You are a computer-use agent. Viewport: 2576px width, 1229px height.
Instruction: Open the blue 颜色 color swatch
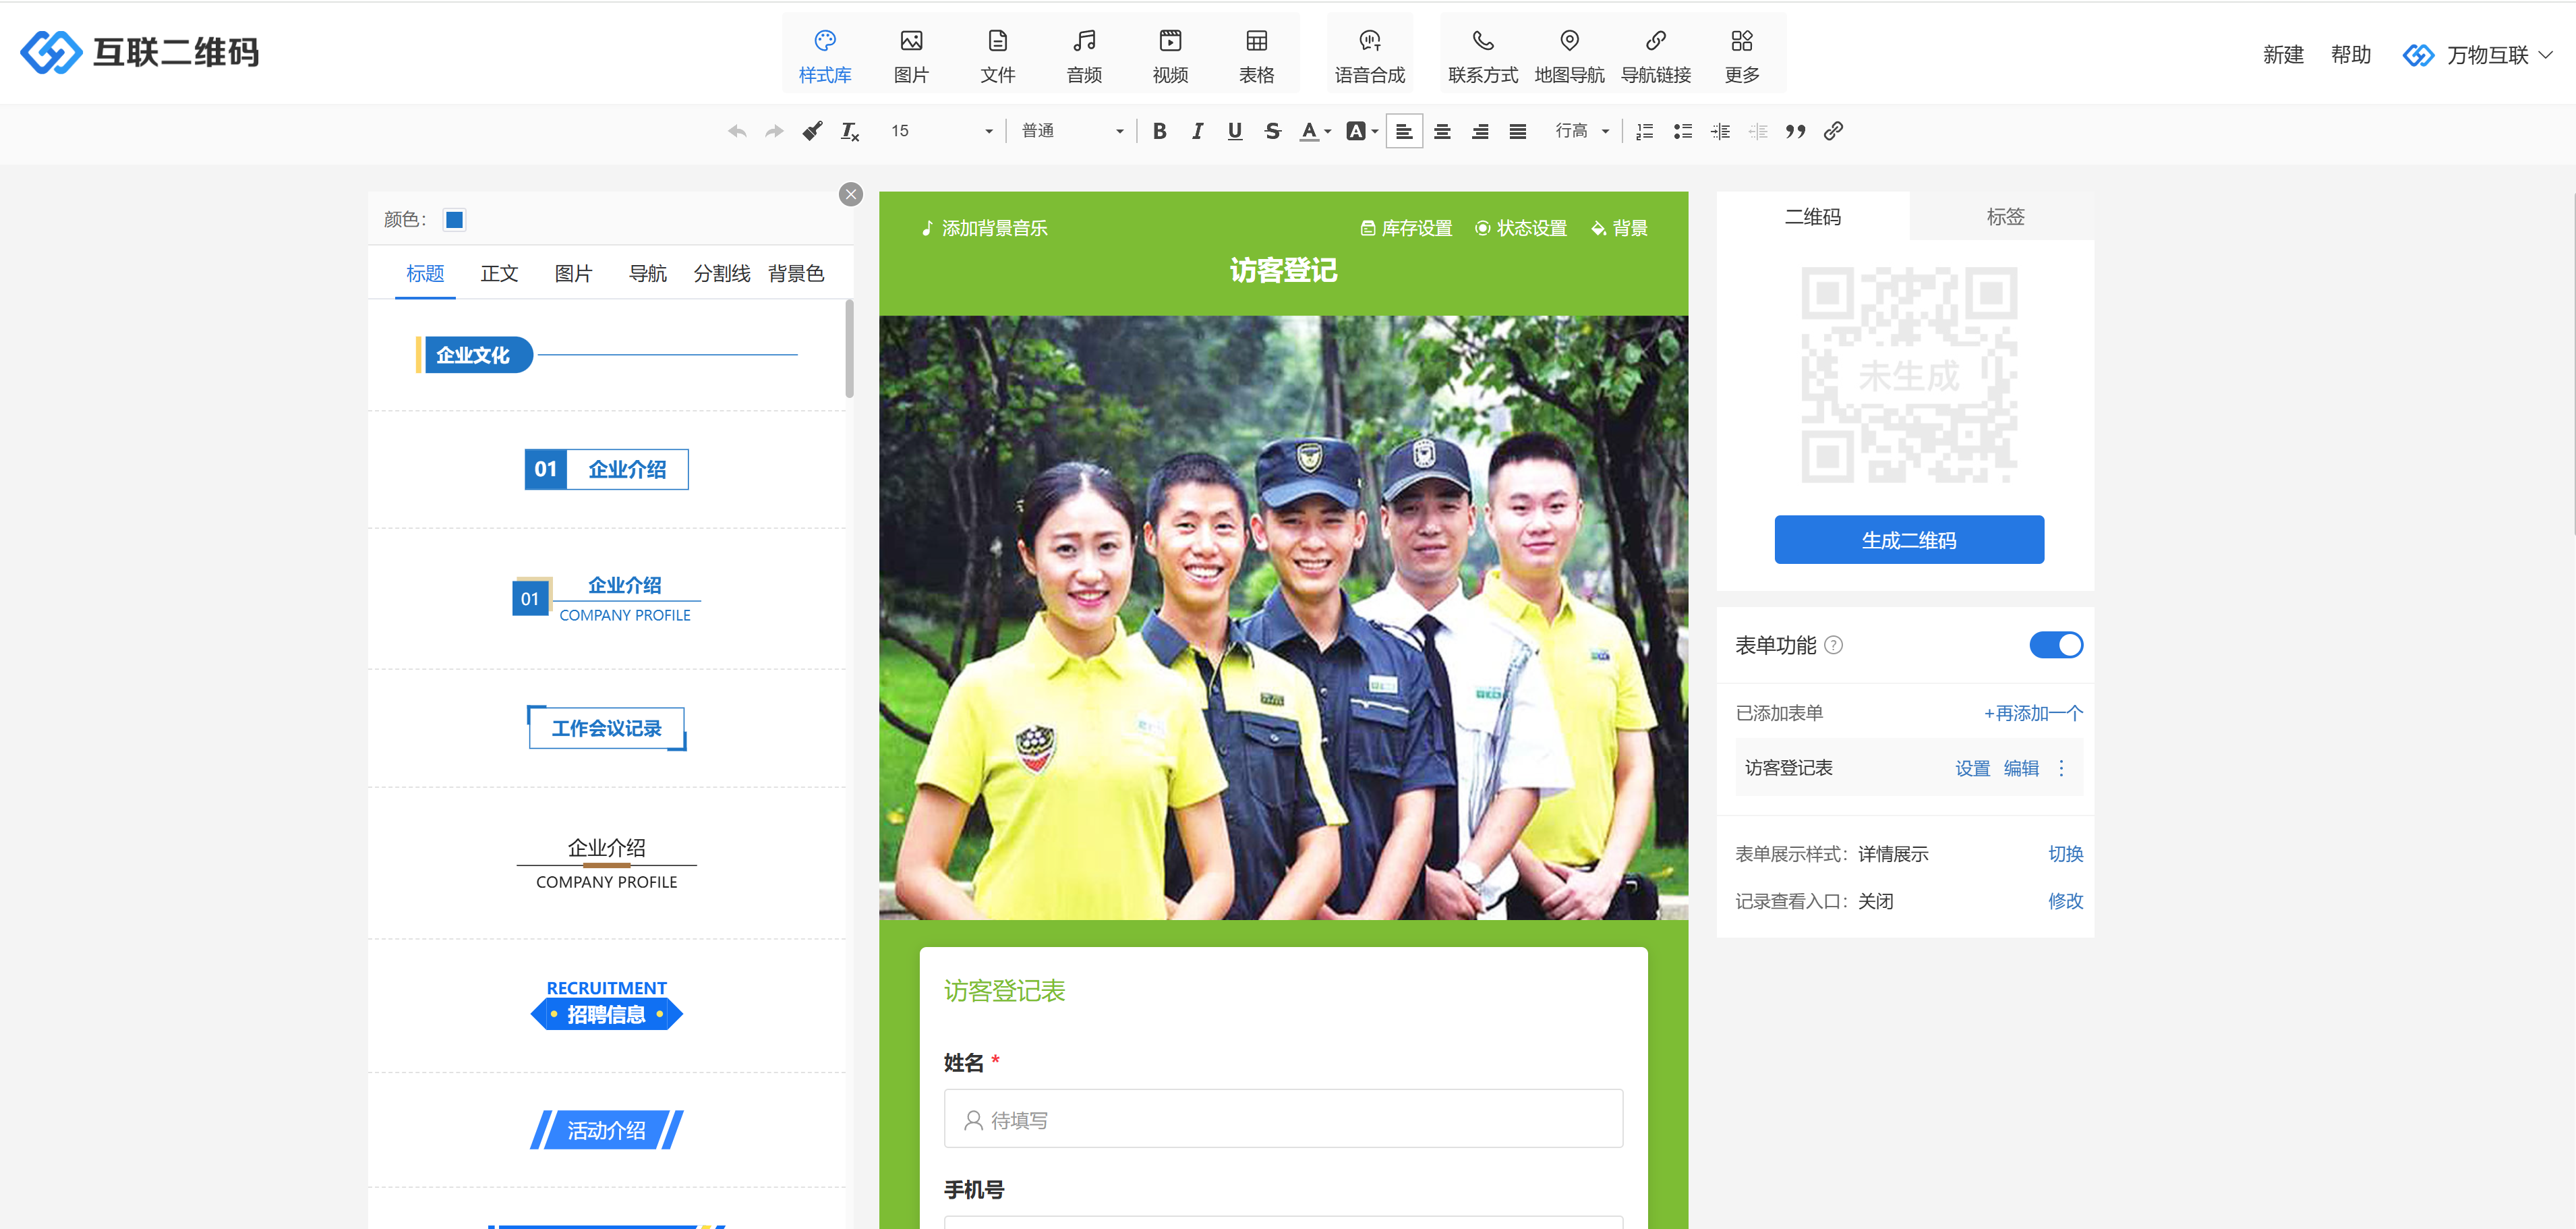click(454, 219)
